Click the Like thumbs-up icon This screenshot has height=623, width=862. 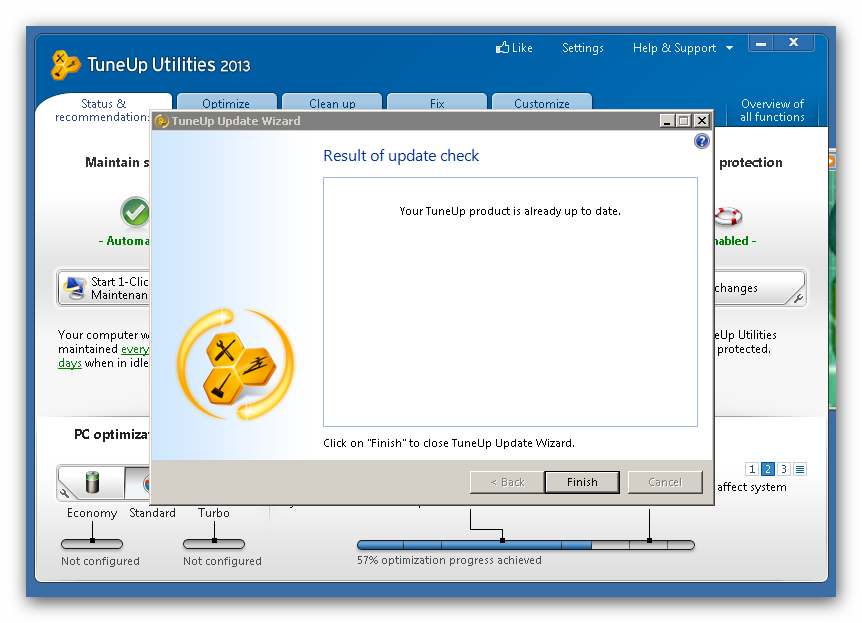pyautogui.click(x=502, y=48)
